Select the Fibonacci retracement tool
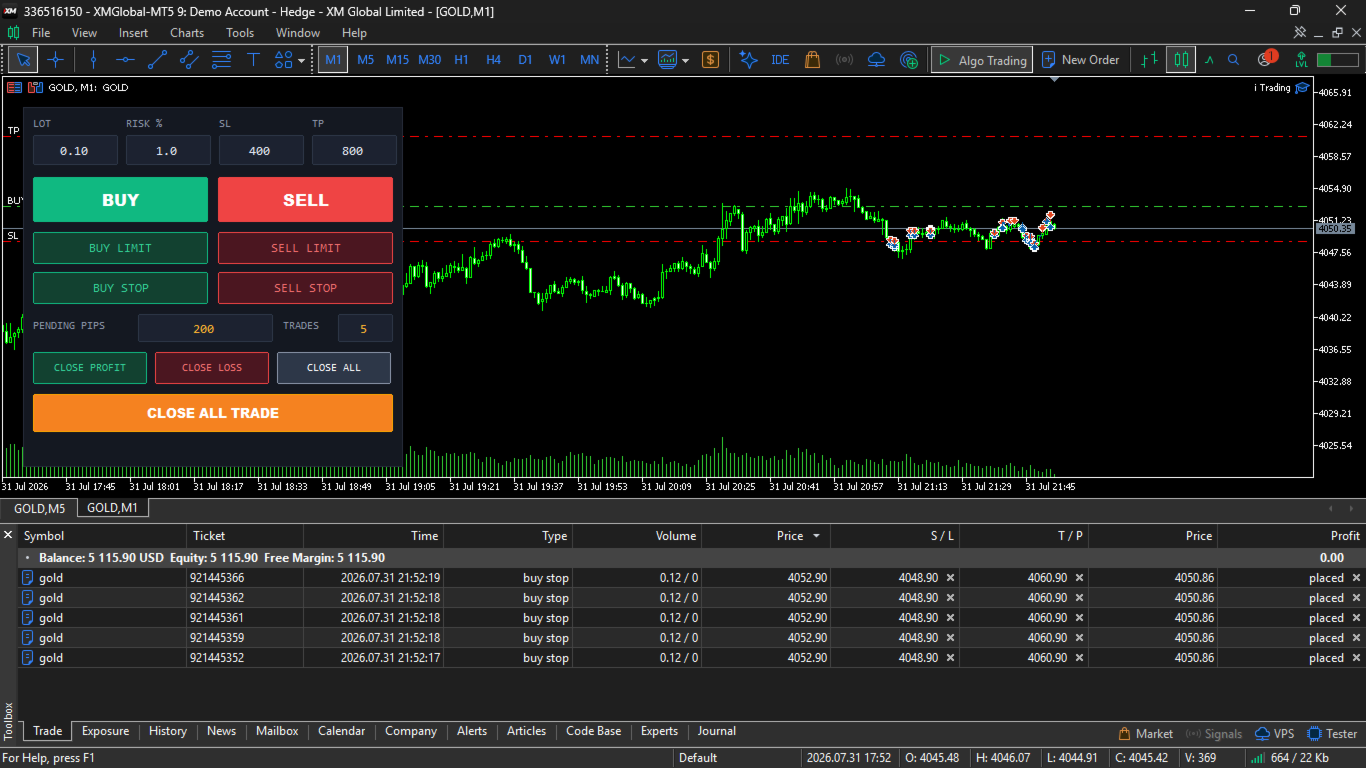Viewport: 1366px width, 768px height. pos(221,60)
